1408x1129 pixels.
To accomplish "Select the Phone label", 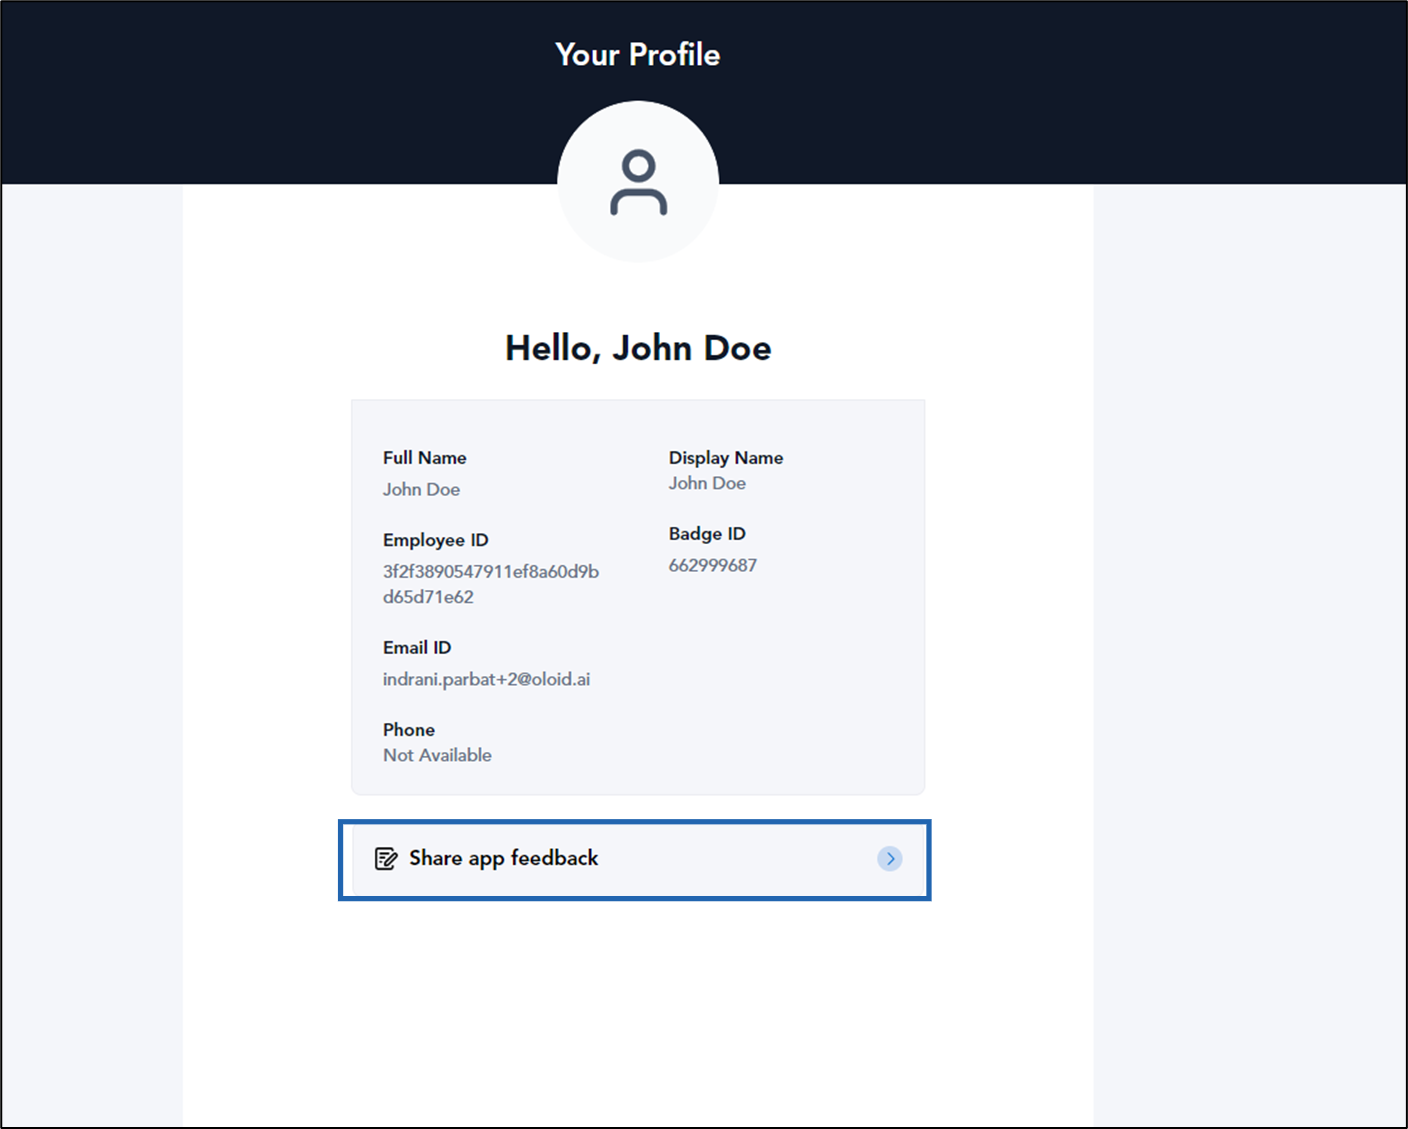I will (409, 730).
